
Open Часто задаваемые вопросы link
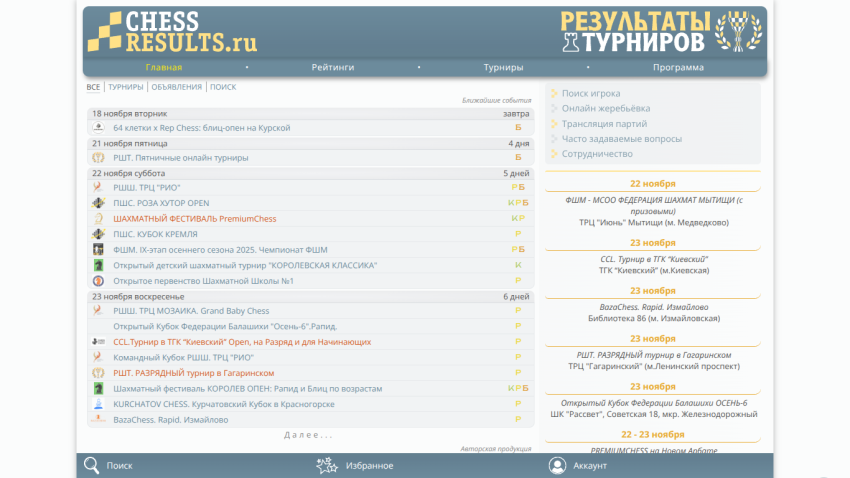(x=622, y=139)
